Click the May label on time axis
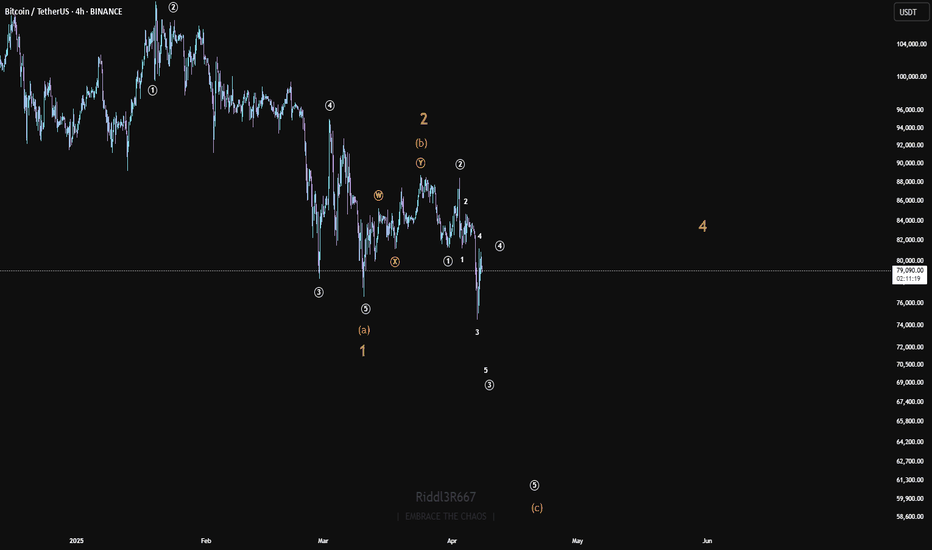The image size is (932, 550). [577, 541]
